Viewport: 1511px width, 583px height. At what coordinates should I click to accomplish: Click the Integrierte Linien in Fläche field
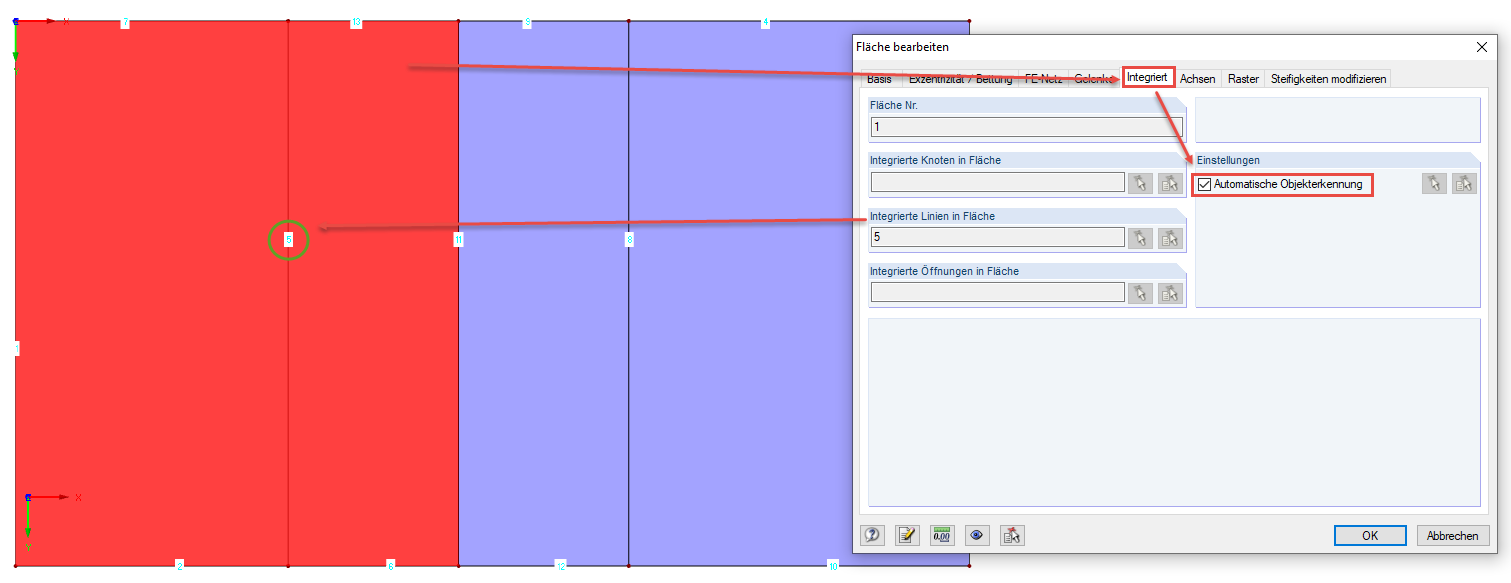997,237
